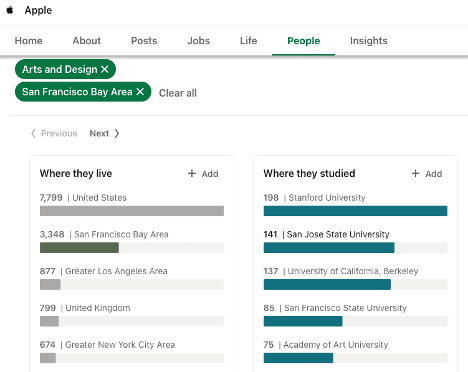
Task: Click Clear all filters
Action: coord(178,93)
